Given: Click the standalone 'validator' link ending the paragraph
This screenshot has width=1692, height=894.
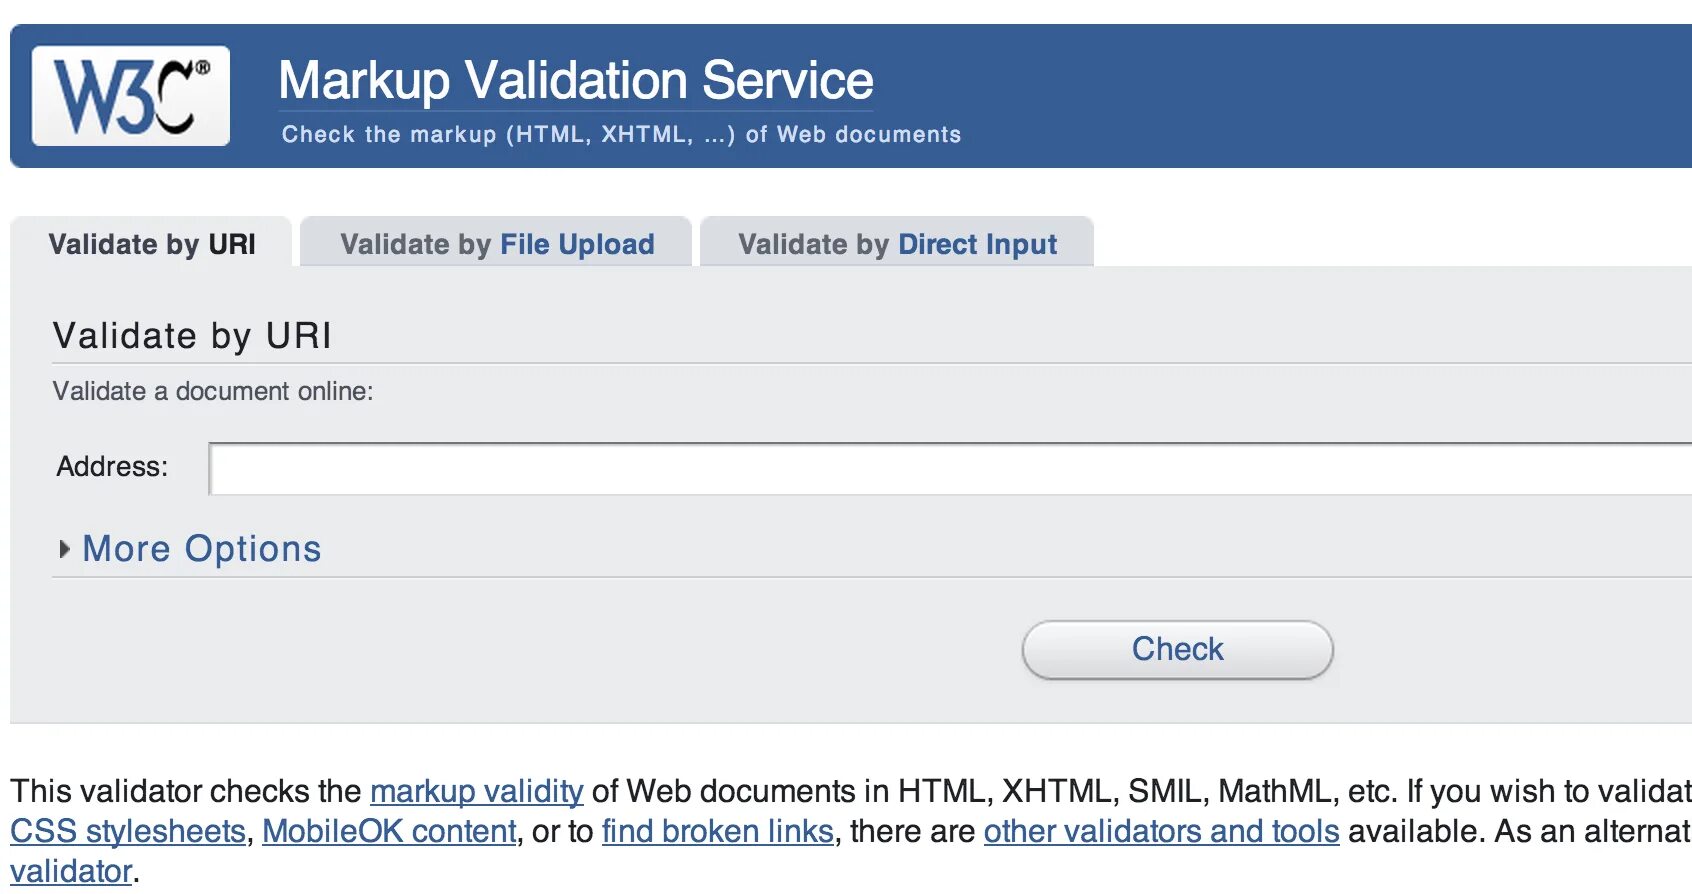Looking at the screenshot, I should 71,871.
